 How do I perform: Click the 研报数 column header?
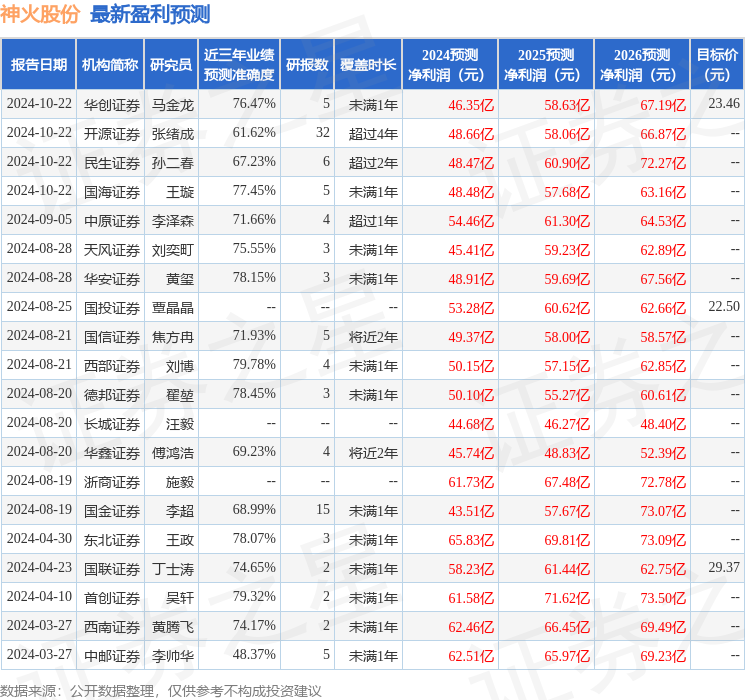(x=307, y=64)
